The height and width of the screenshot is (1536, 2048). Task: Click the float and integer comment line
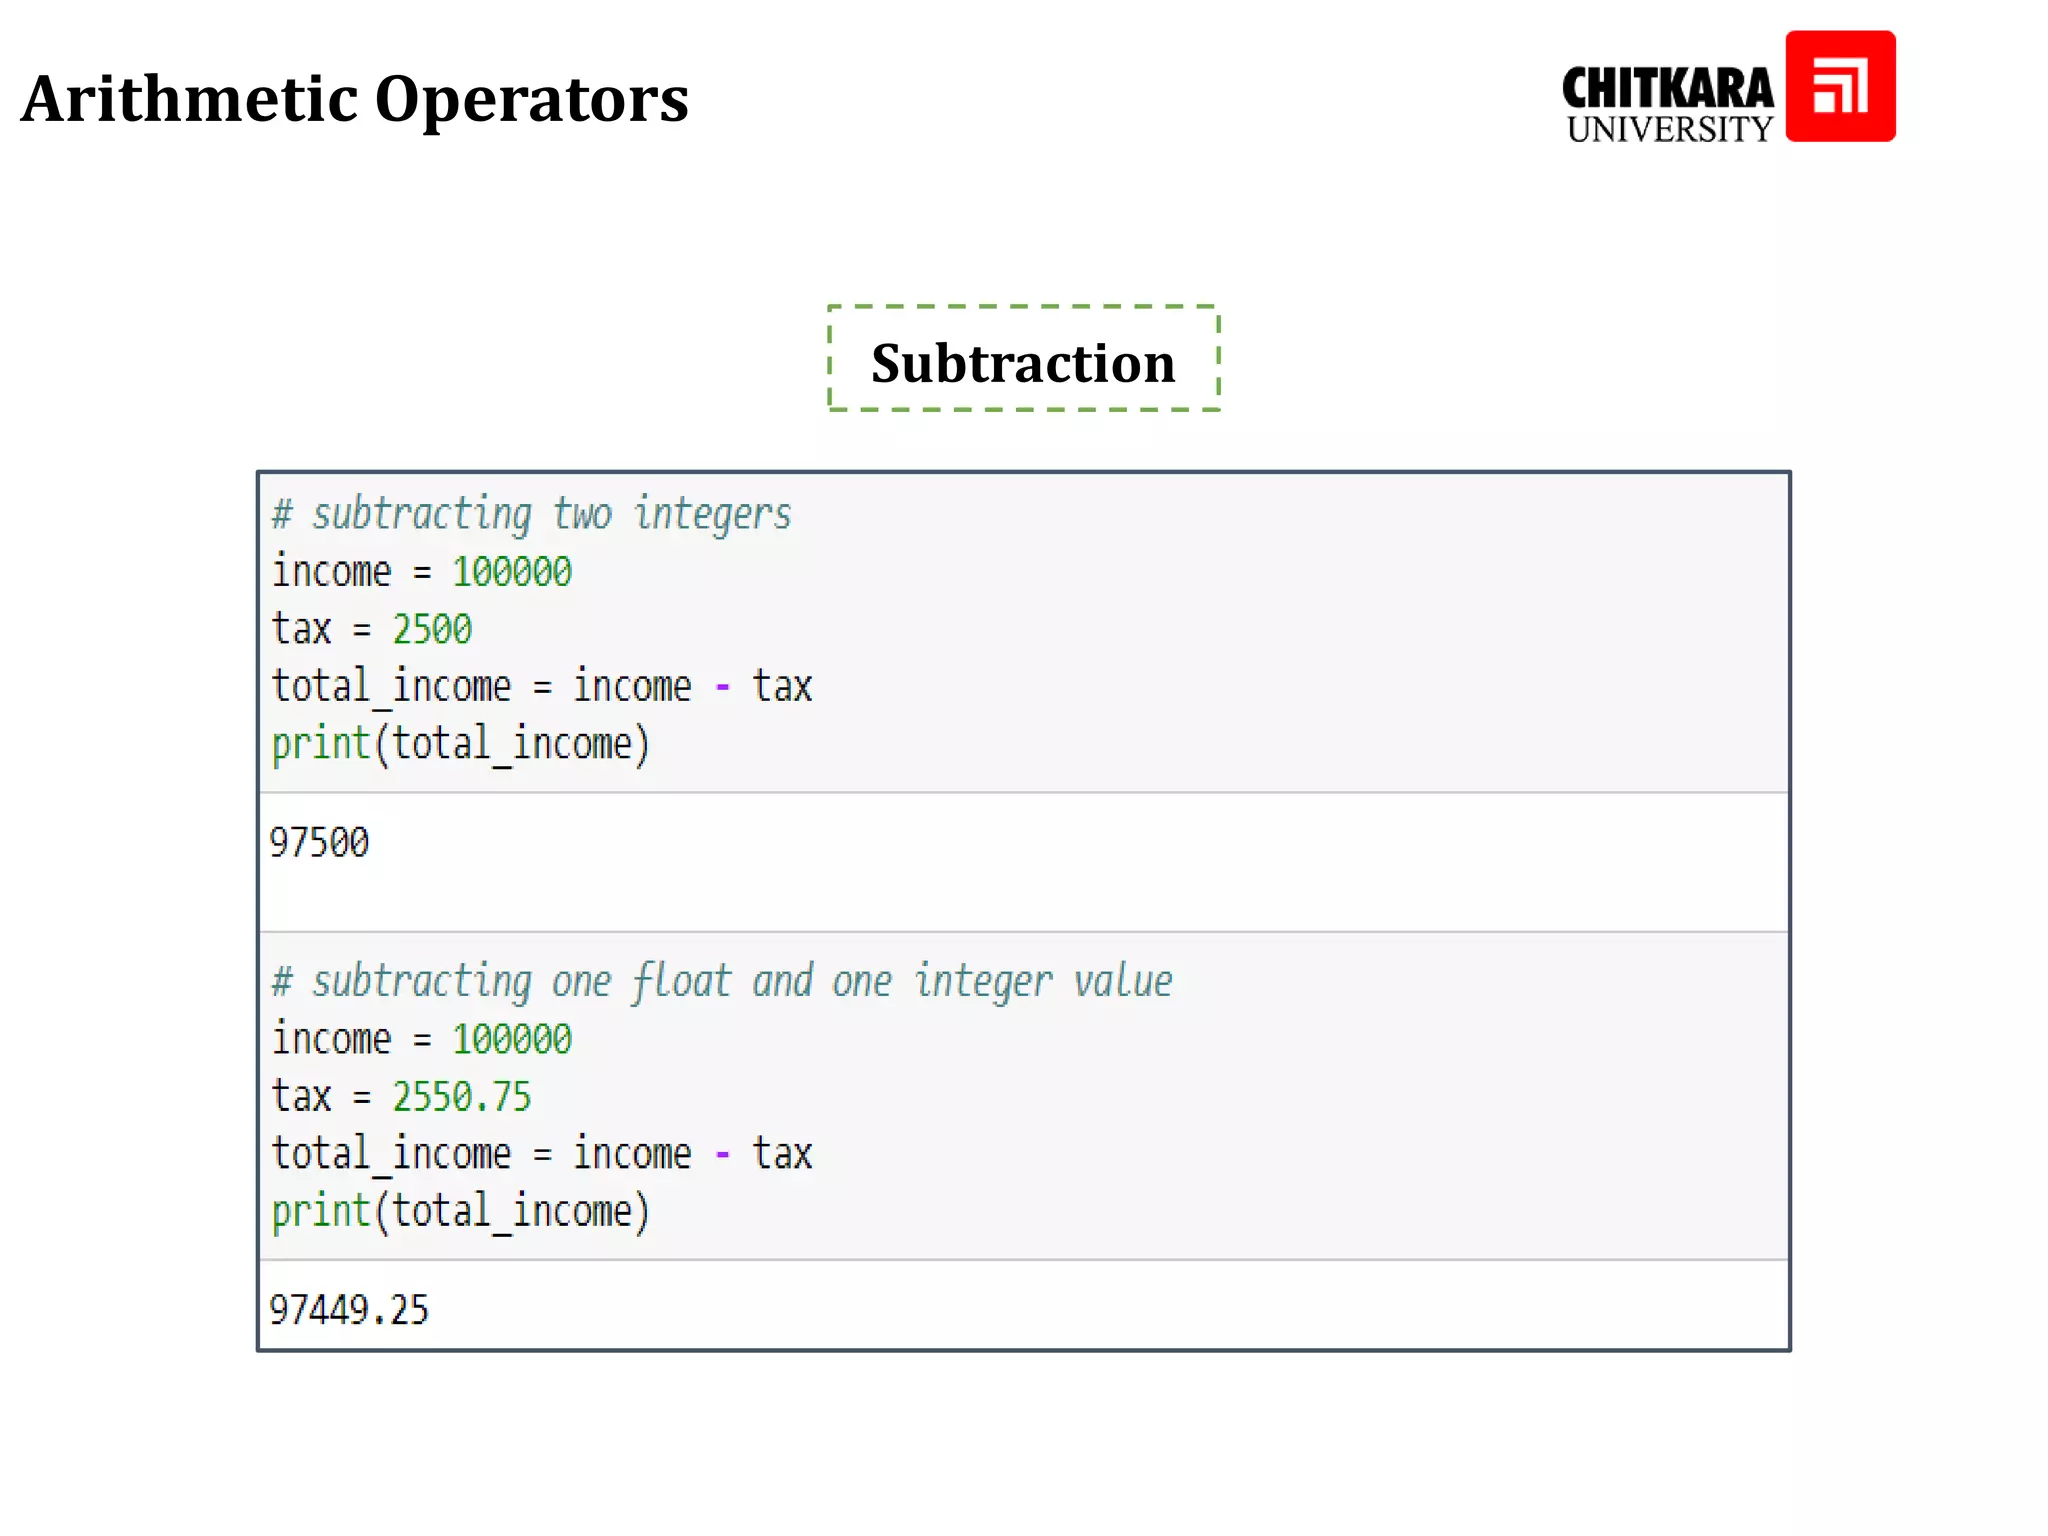point(721,981)
